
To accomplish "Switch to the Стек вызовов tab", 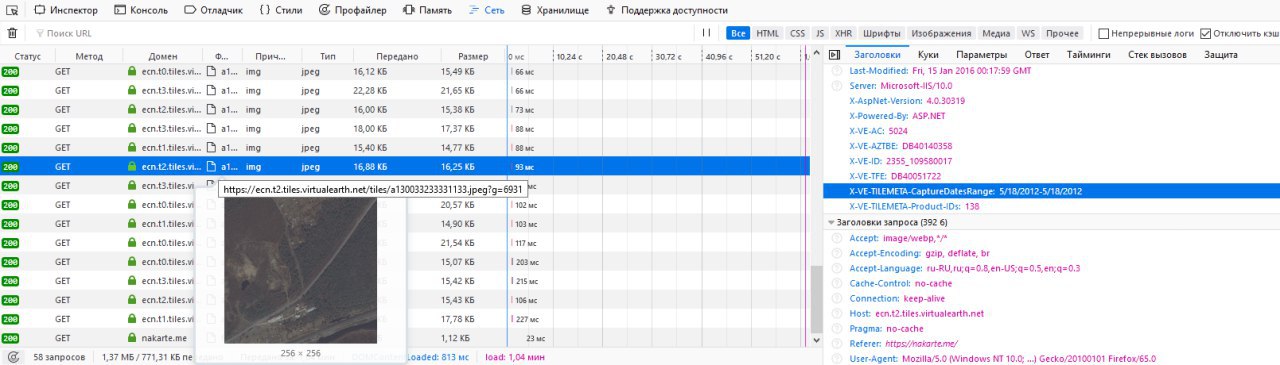I will coord(1157,54).
